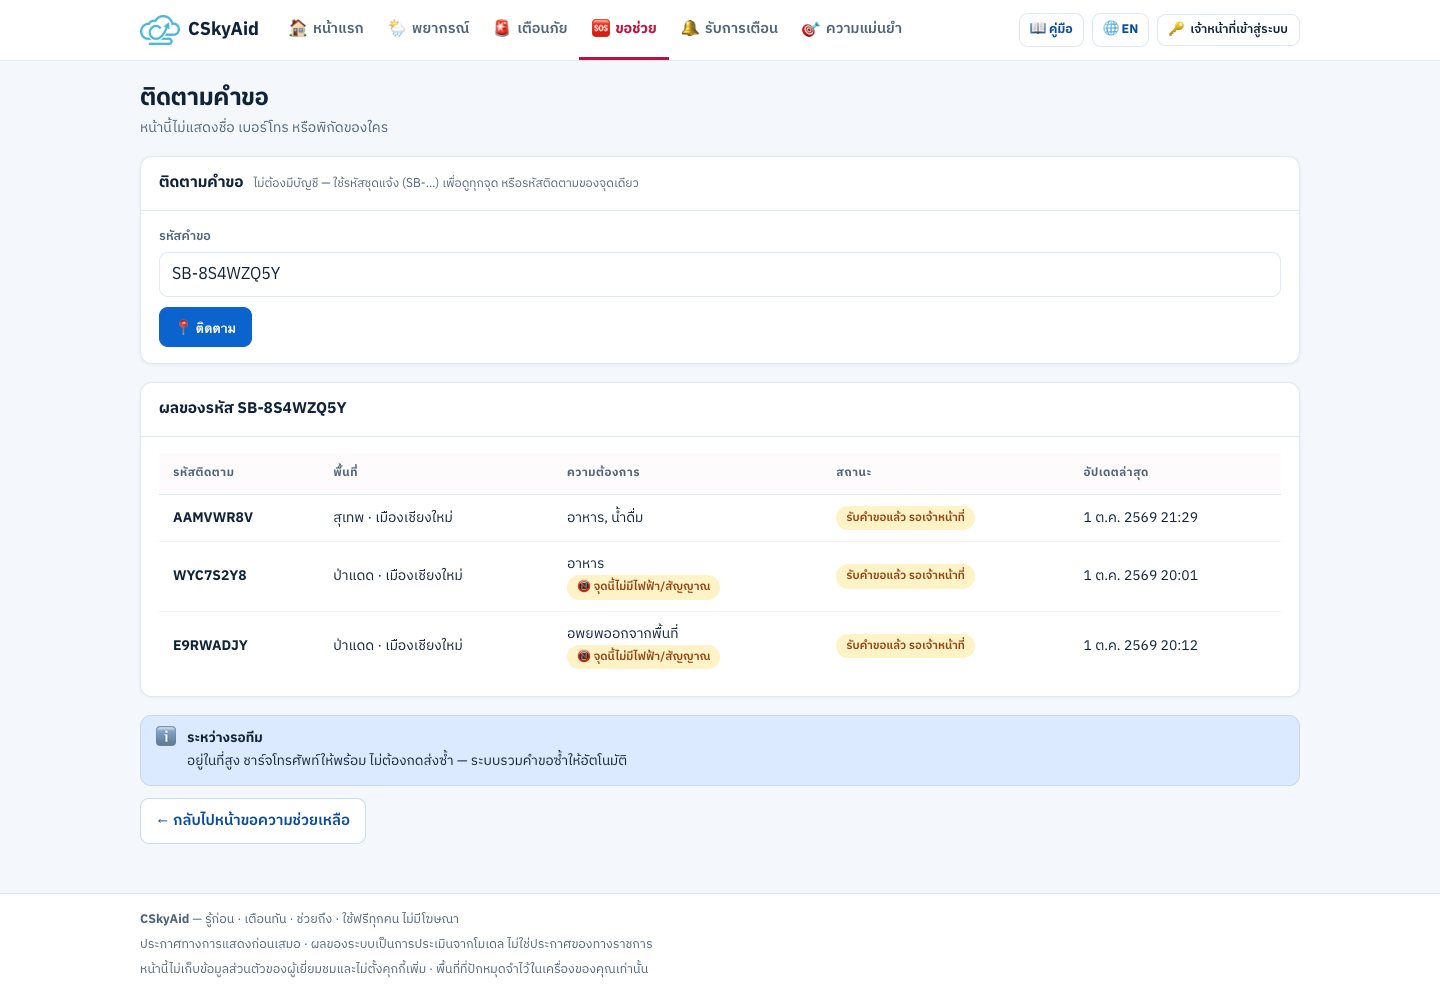
Task: Click the blue ติดตาม track button
Action: coord(205,327)
